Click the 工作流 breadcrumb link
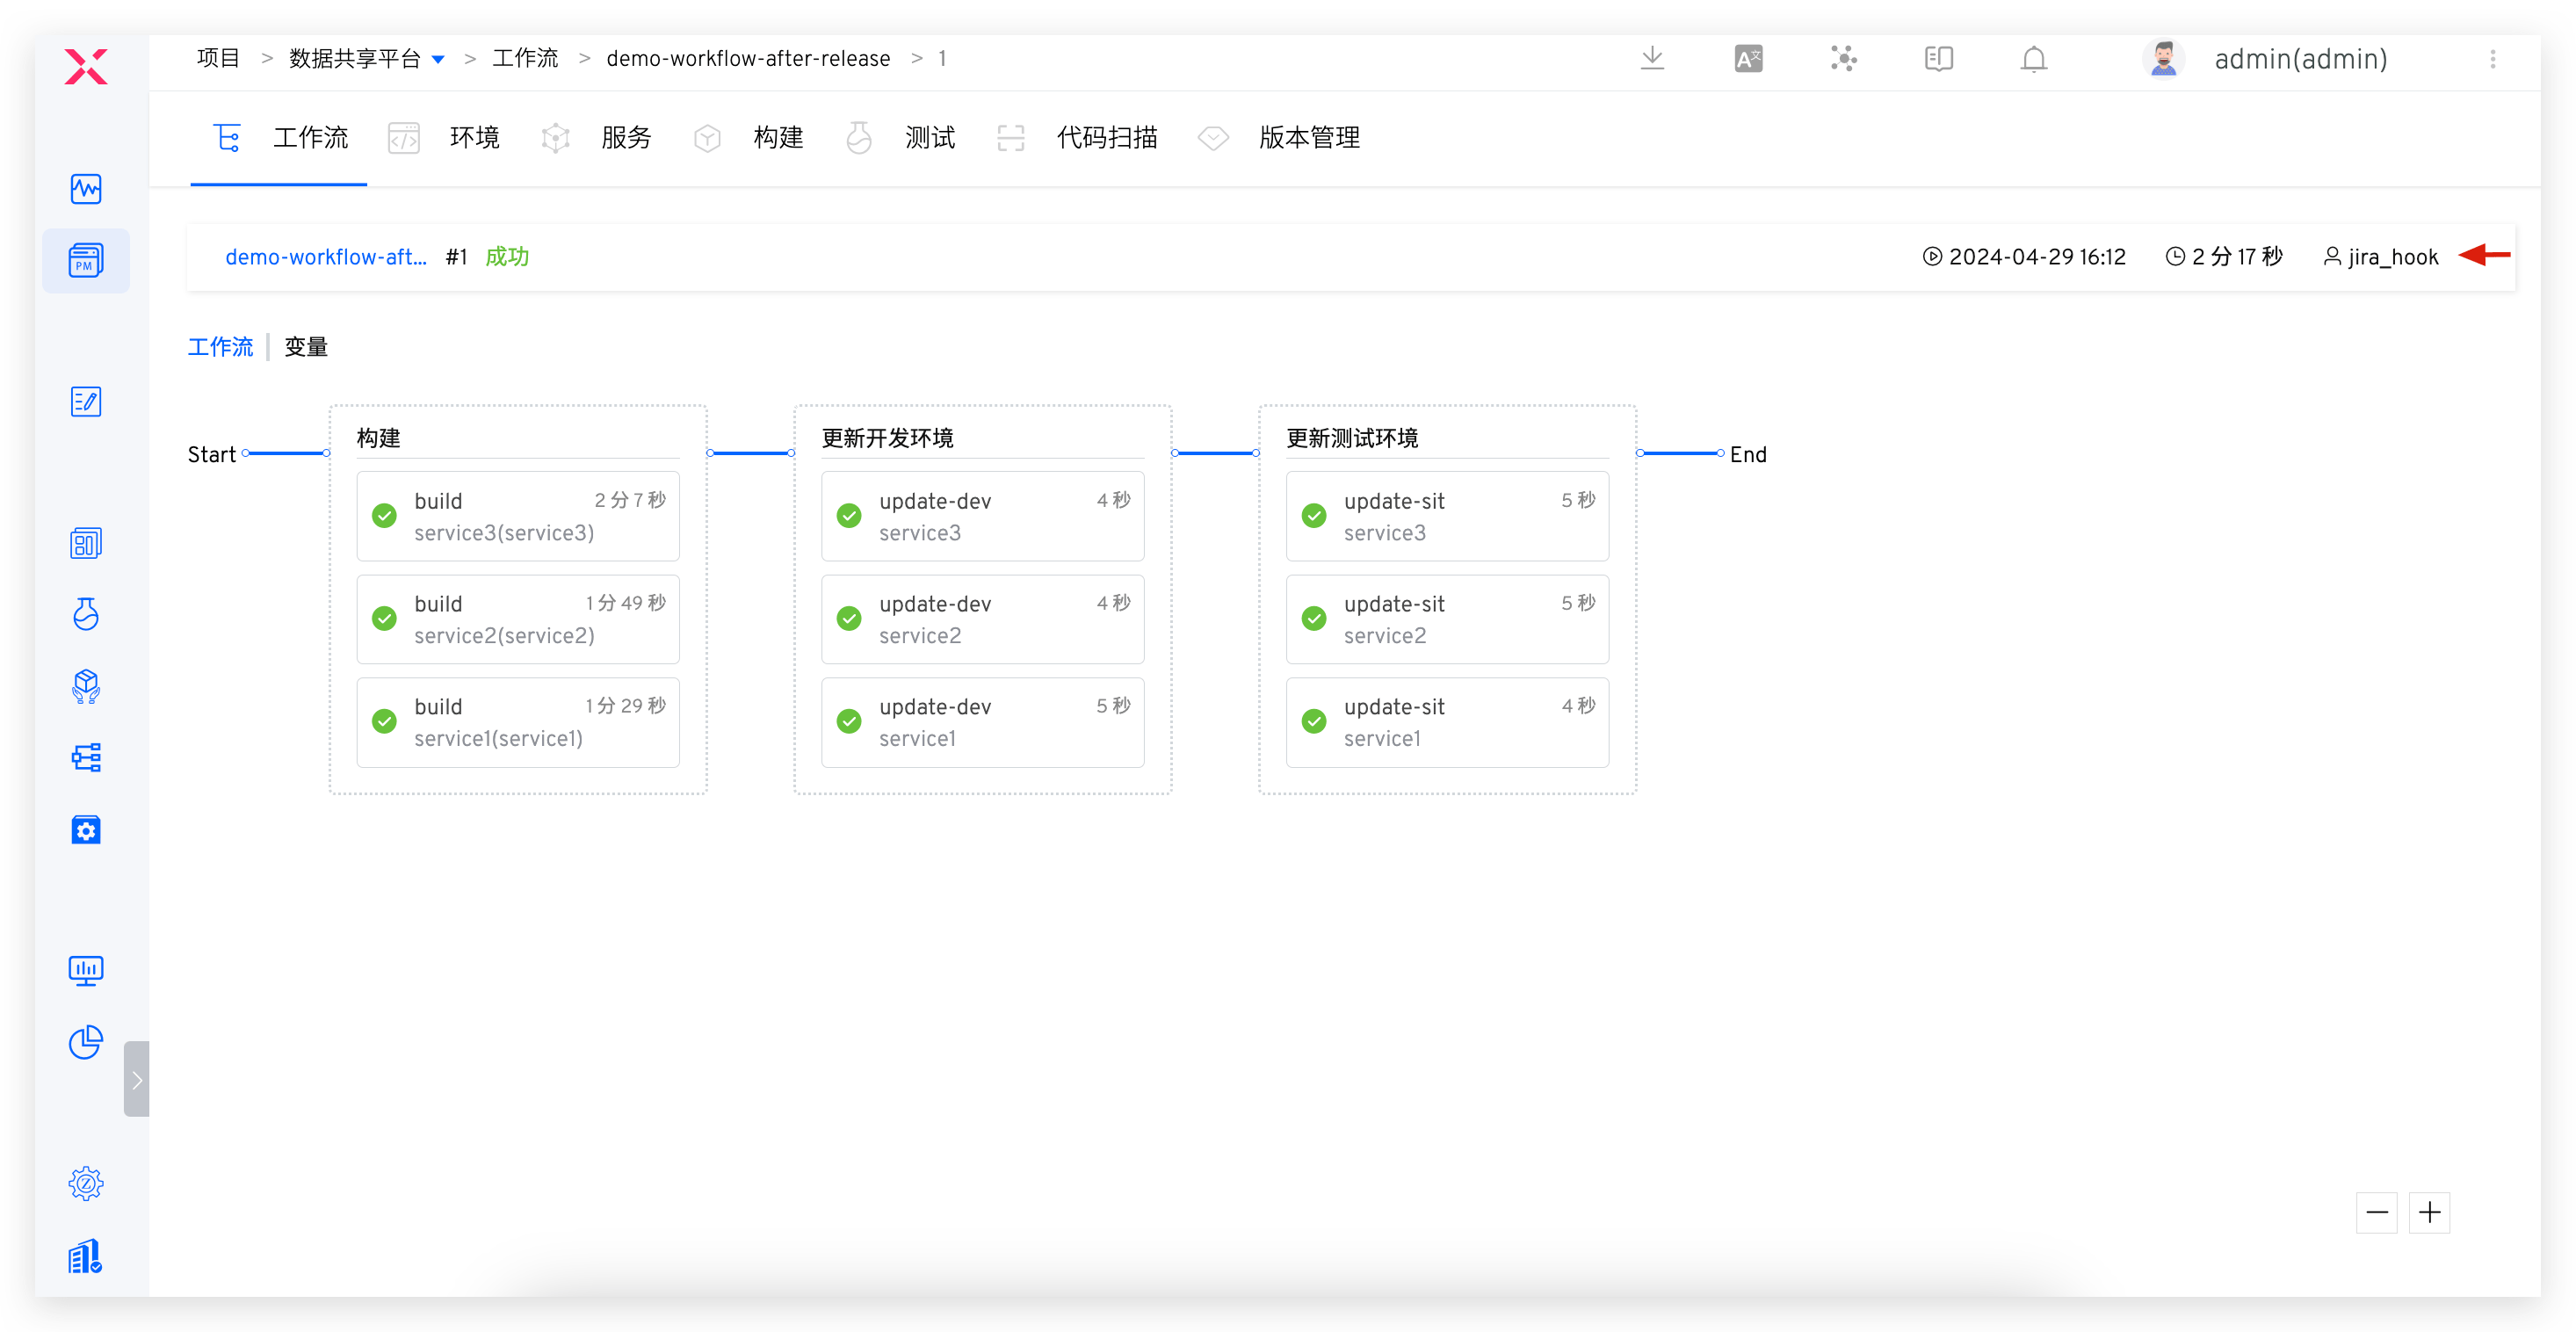 [x=525, y=59]
